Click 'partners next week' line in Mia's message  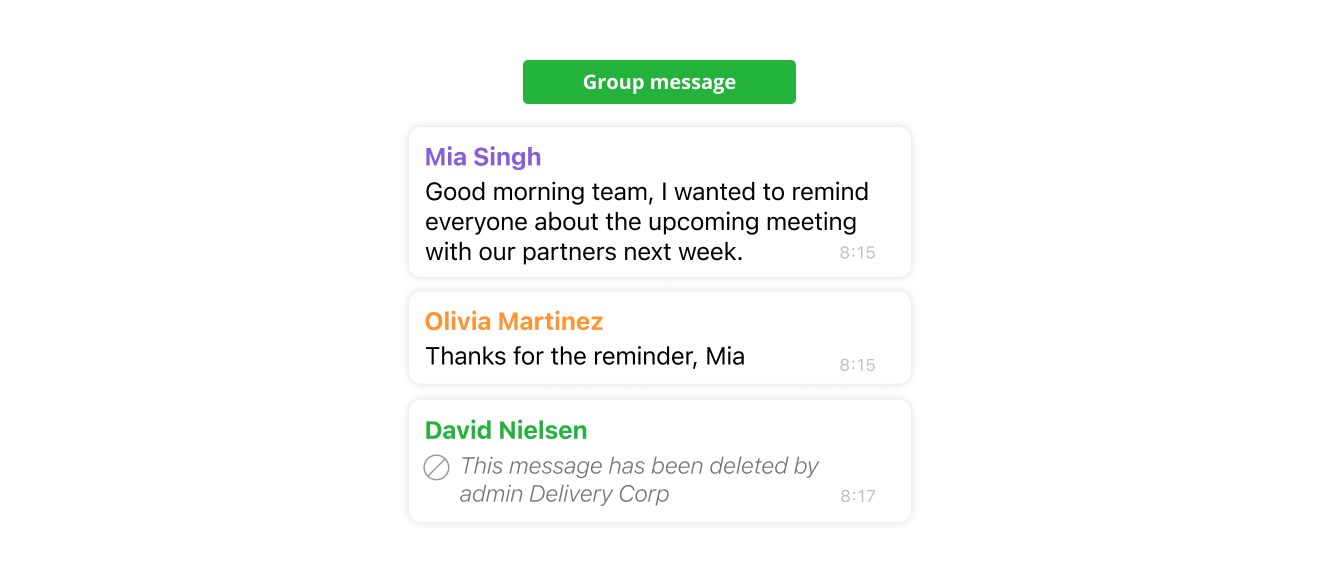point(632,251)
